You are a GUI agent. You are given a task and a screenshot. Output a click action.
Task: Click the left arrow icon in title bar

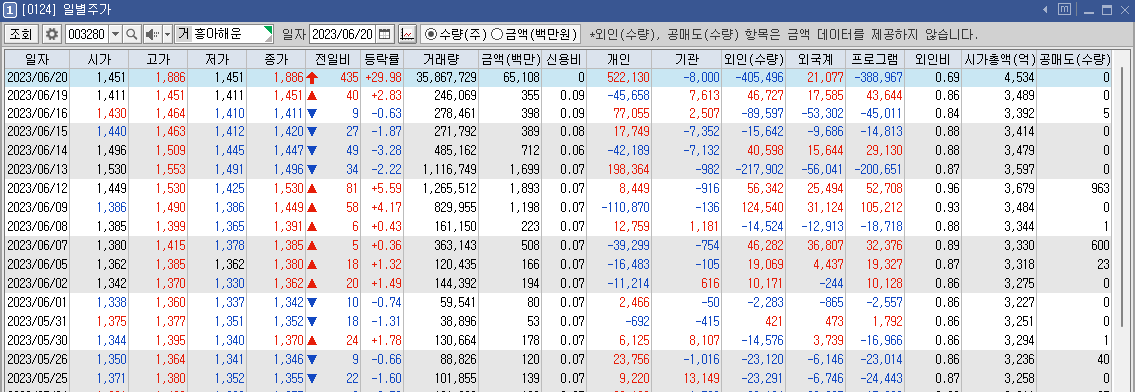(x=1045, y=10)
